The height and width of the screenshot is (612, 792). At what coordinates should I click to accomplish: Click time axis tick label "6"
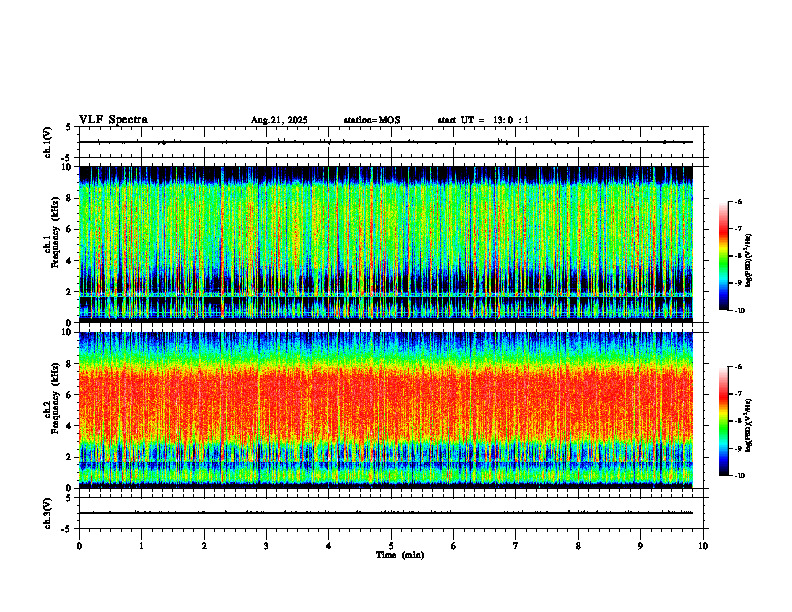coord(454,546)
